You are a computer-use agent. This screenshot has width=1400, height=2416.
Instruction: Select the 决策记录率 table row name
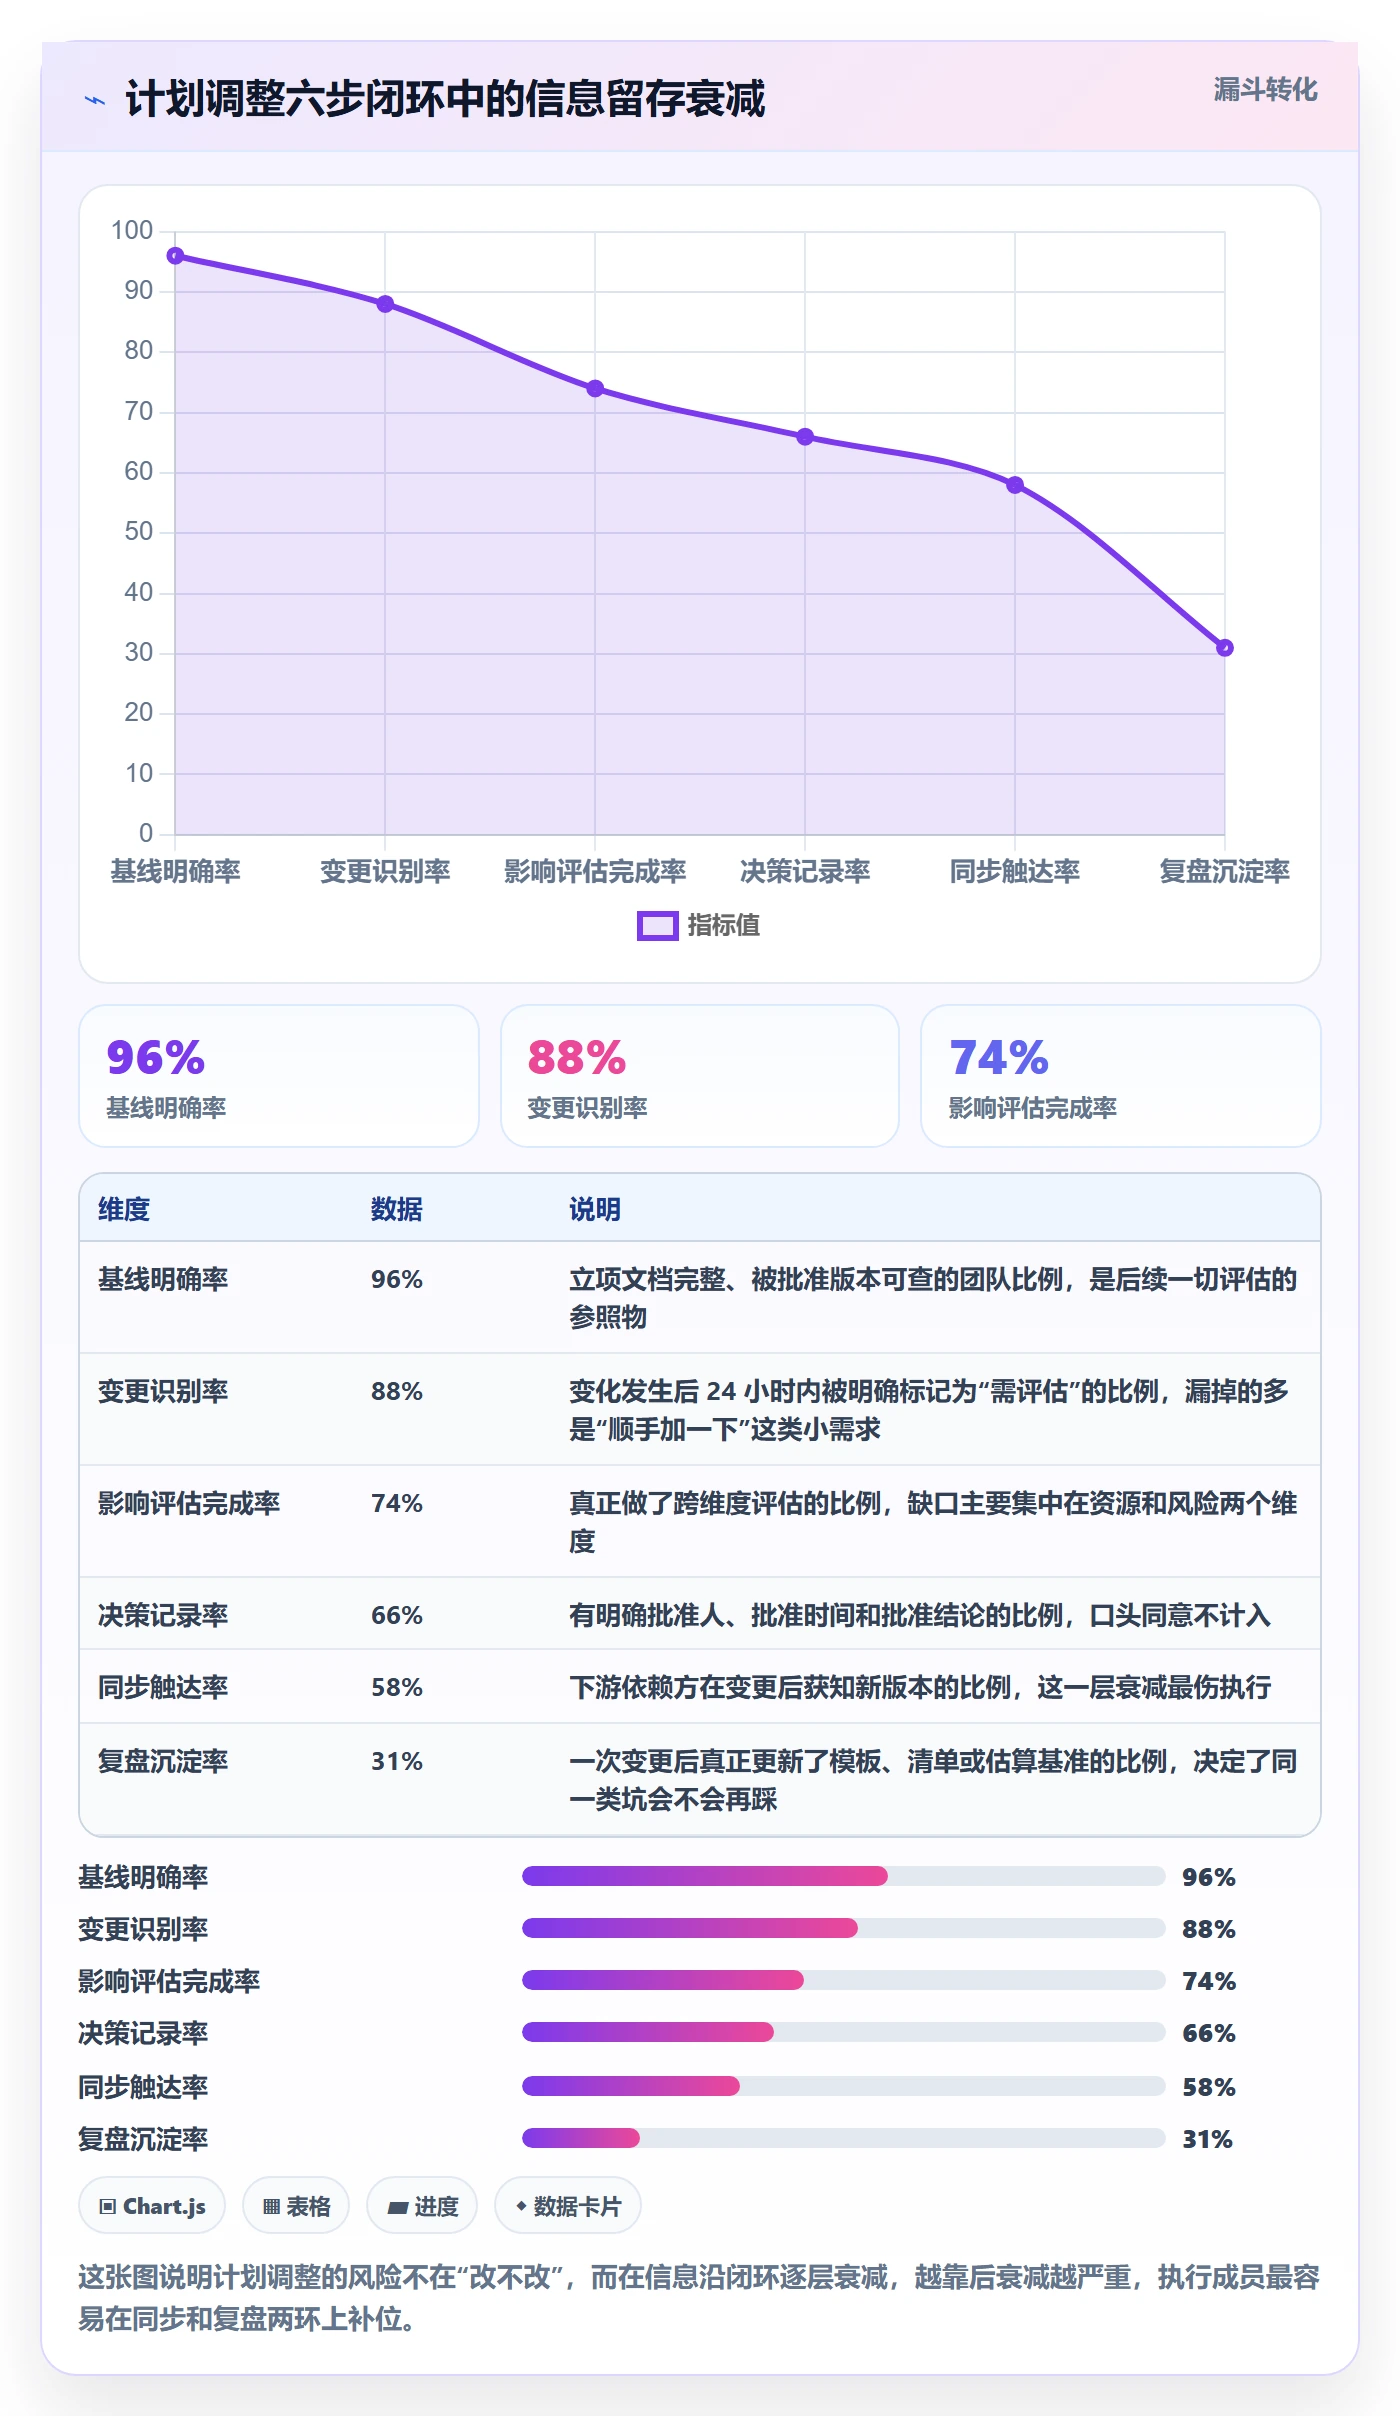click(x=163, y=1615)
